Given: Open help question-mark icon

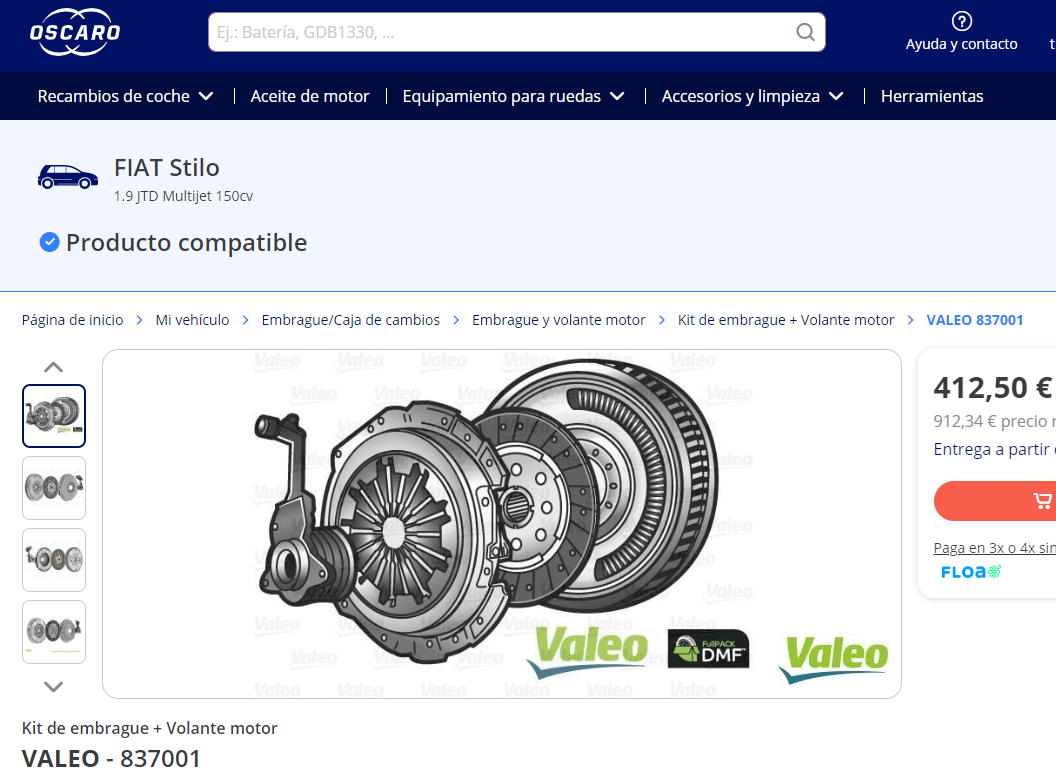Looking at the screenshot, I should click(x=961, y=21).
